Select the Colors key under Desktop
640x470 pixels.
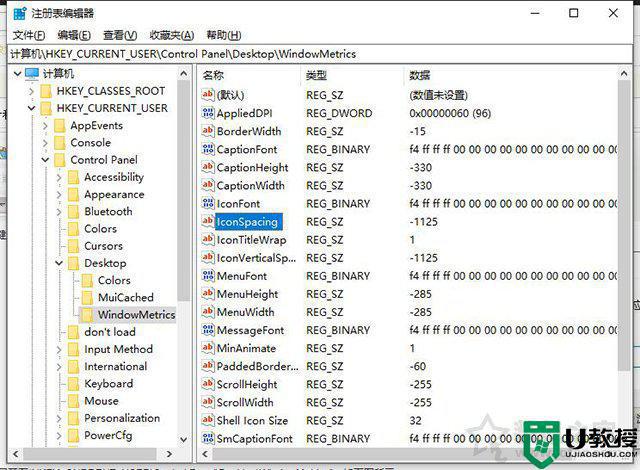(114, 280)
